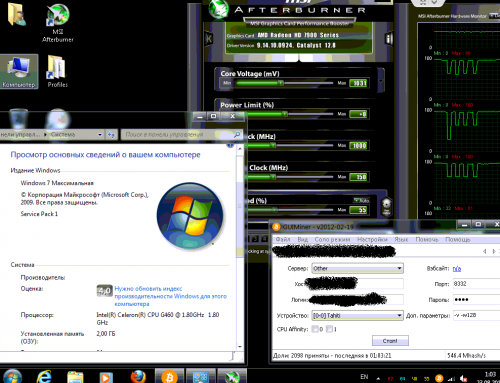Viewport: 500px width, 383px height.
Task: Open the volume tray icon
Action: pos(463,378)
